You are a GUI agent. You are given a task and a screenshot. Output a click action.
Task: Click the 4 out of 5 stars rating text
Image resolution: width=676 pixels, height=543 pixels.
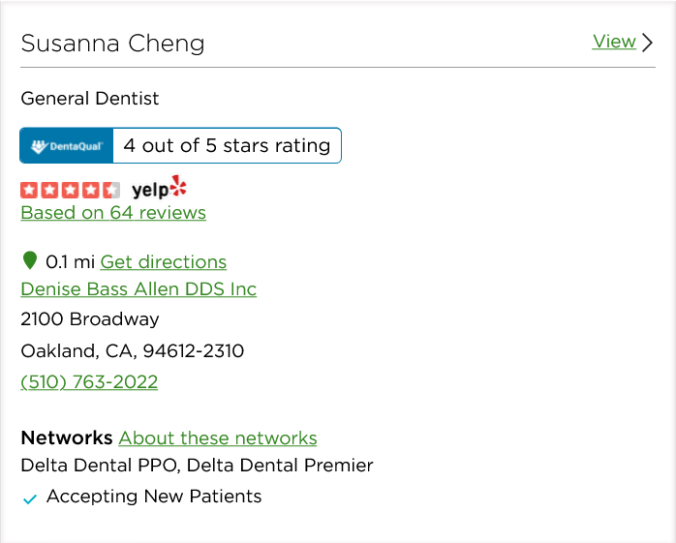click(x=227, y=145)
